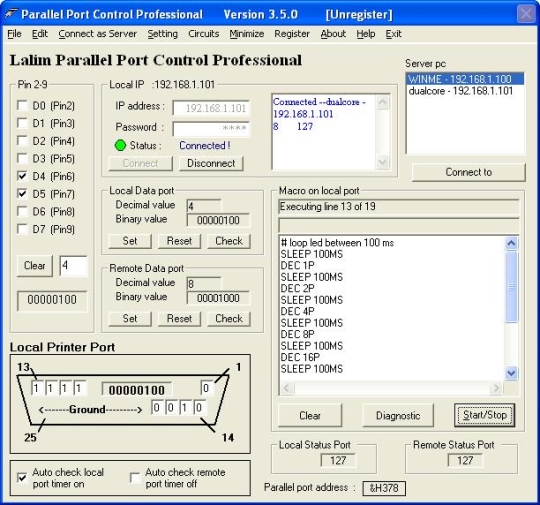540x505 pixels.
Task: Close the Parallel Port Control window
Action: [526, 14]
